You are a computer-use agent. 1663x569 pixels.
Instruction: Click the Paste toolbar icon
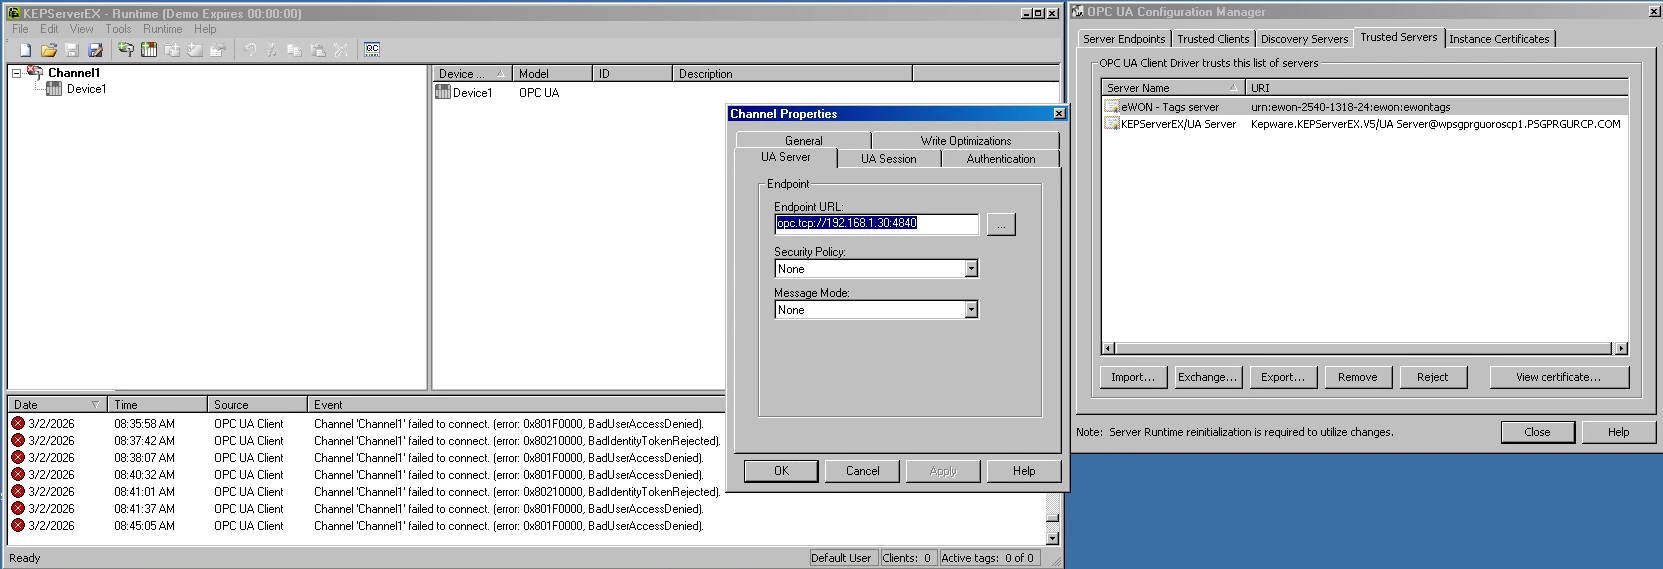point(318,50)
